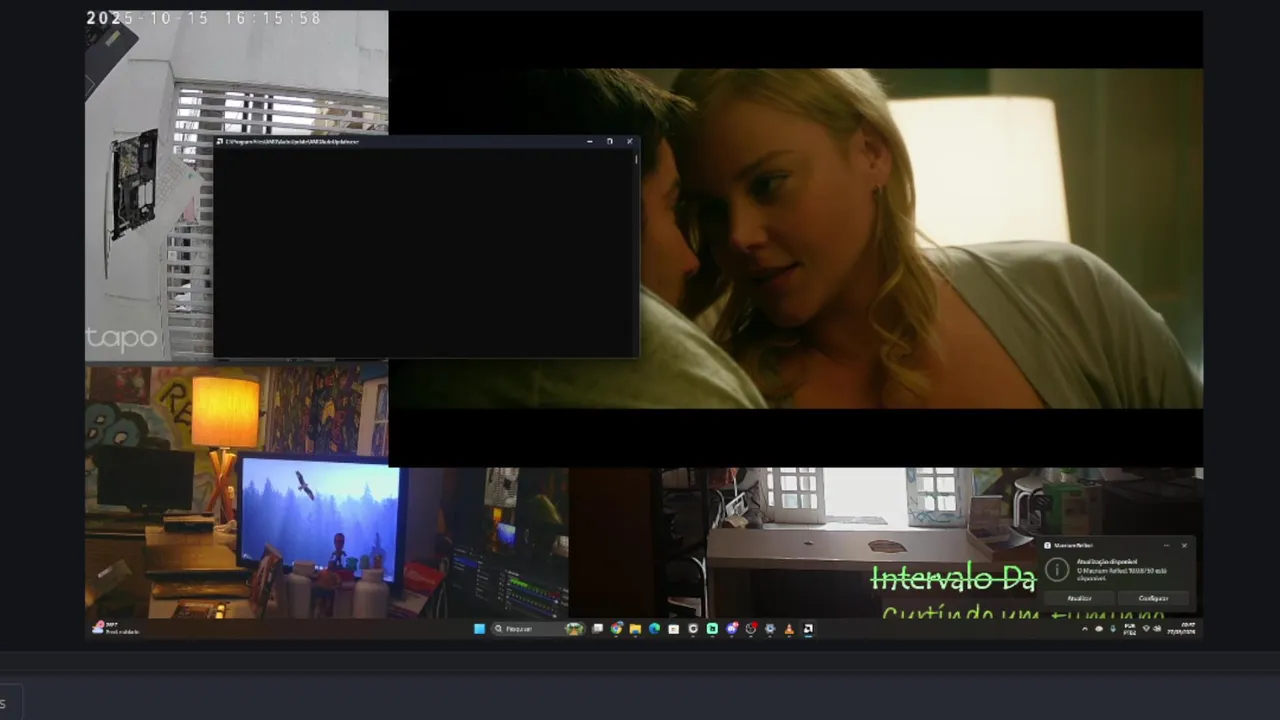The image size is (1280, 720).
Task: Click the notification's info circle icon
Action: coord(1057,570)
